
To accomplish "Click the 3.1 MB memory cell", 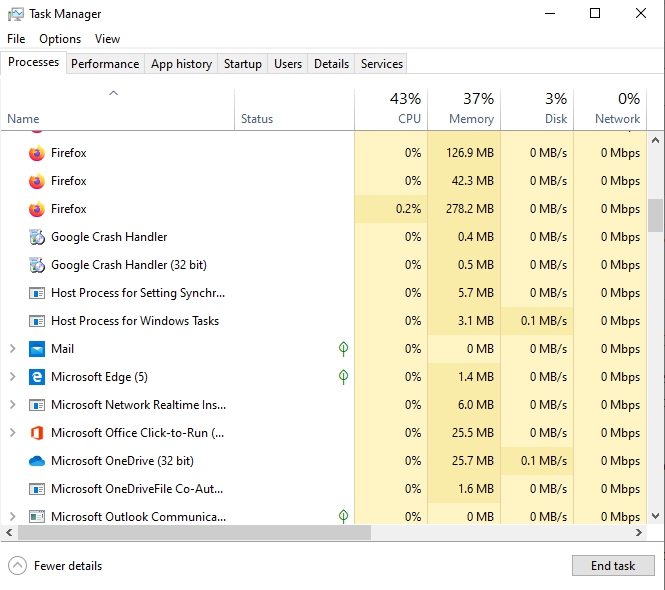I will pyautogui.click(x=464, y=321).
